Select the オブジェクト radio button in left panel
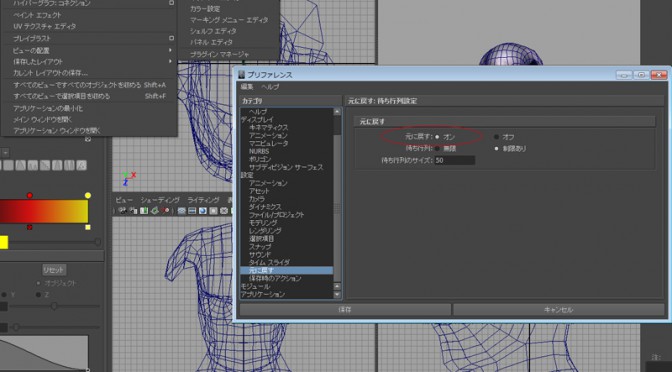 (x=38, y=283)
